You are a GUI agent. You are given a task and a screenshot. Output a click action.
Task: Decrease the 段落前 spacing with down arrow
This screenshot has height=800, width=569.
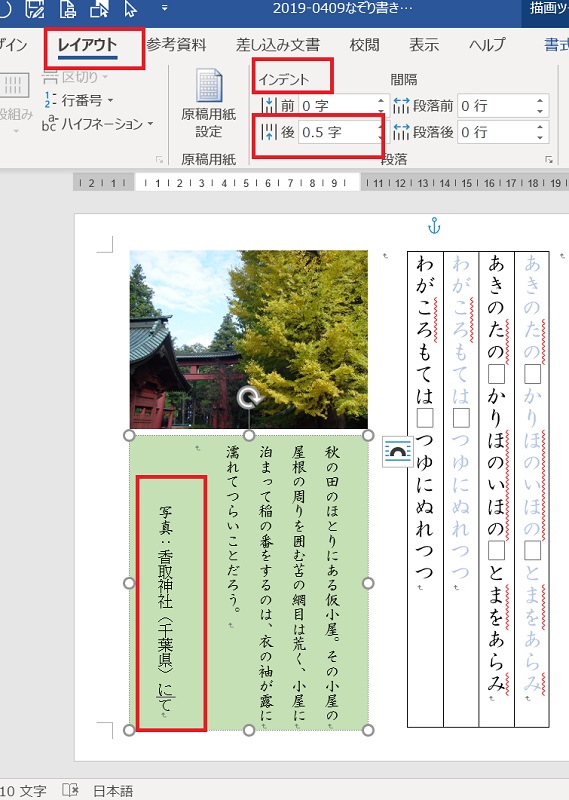point(540,111)
